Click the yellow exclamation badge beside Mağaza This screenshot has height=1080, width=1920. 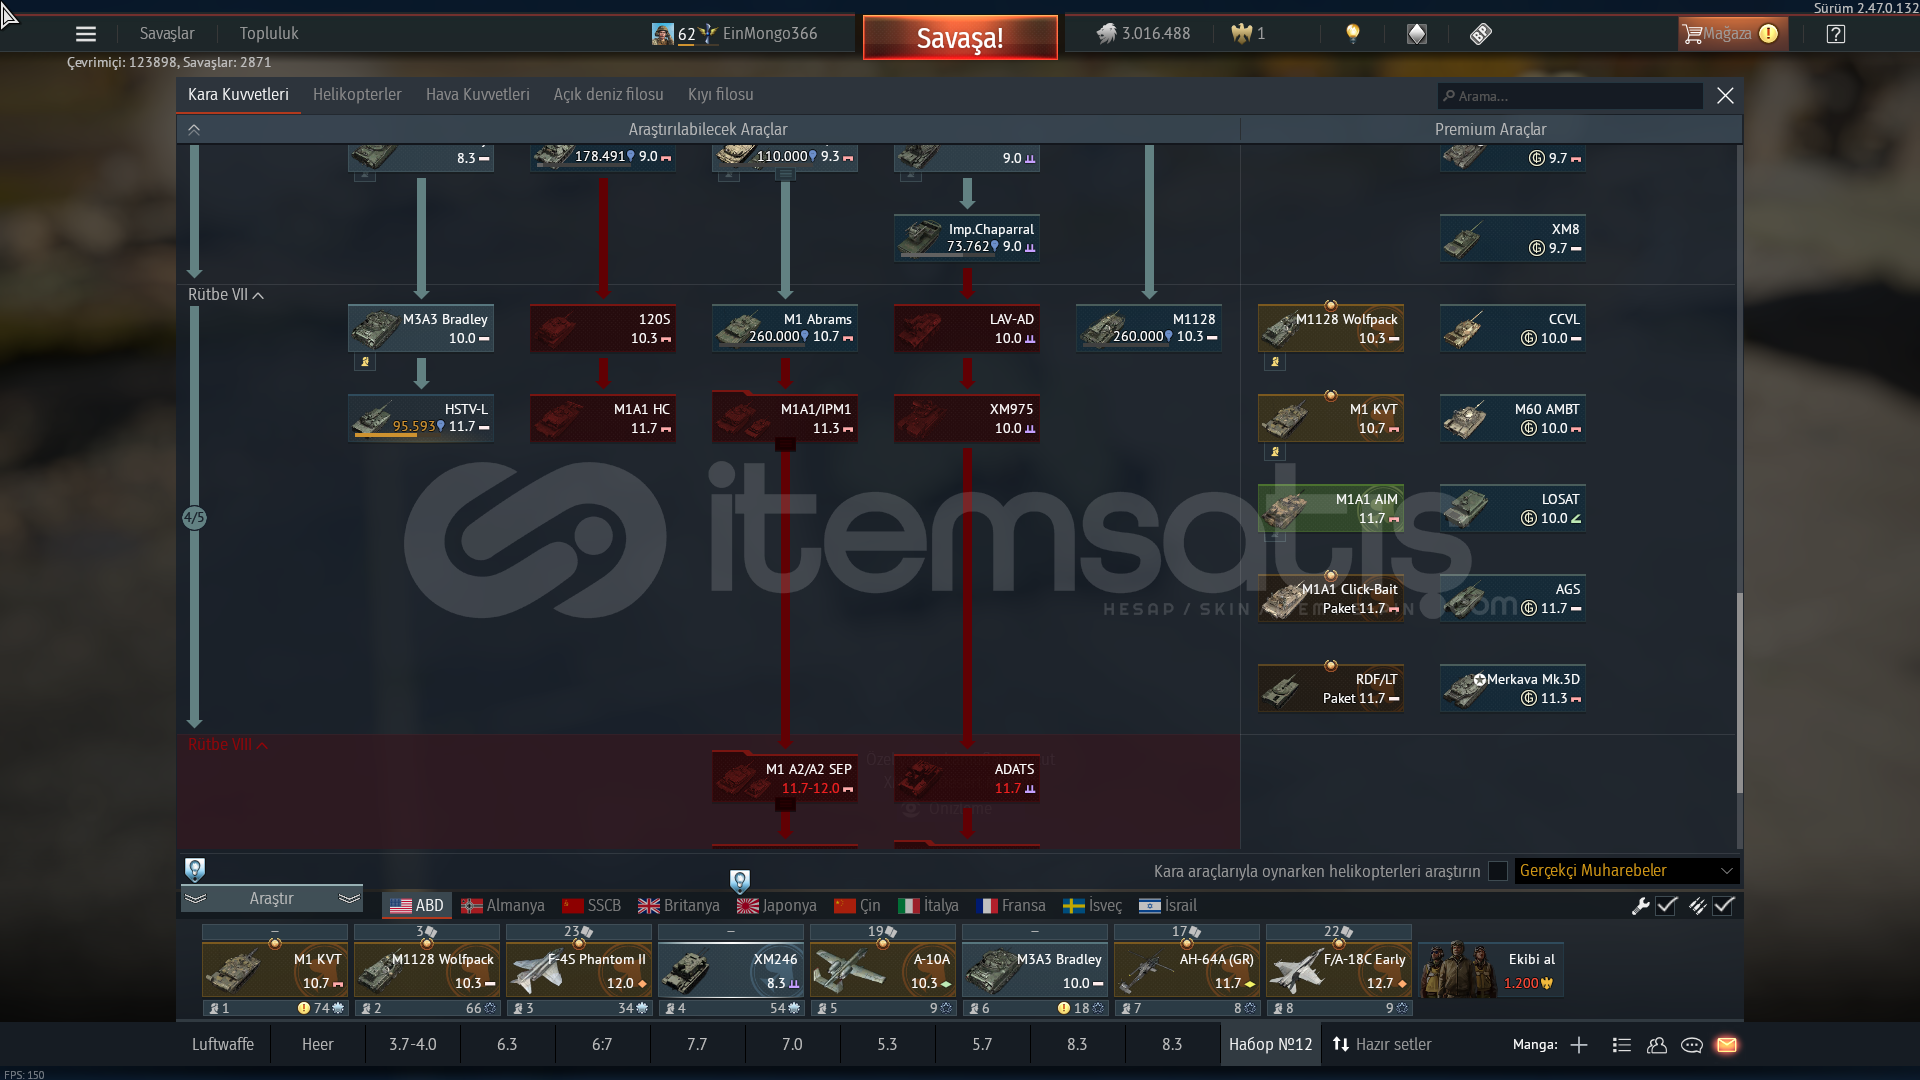click(x=1768, y=34)
